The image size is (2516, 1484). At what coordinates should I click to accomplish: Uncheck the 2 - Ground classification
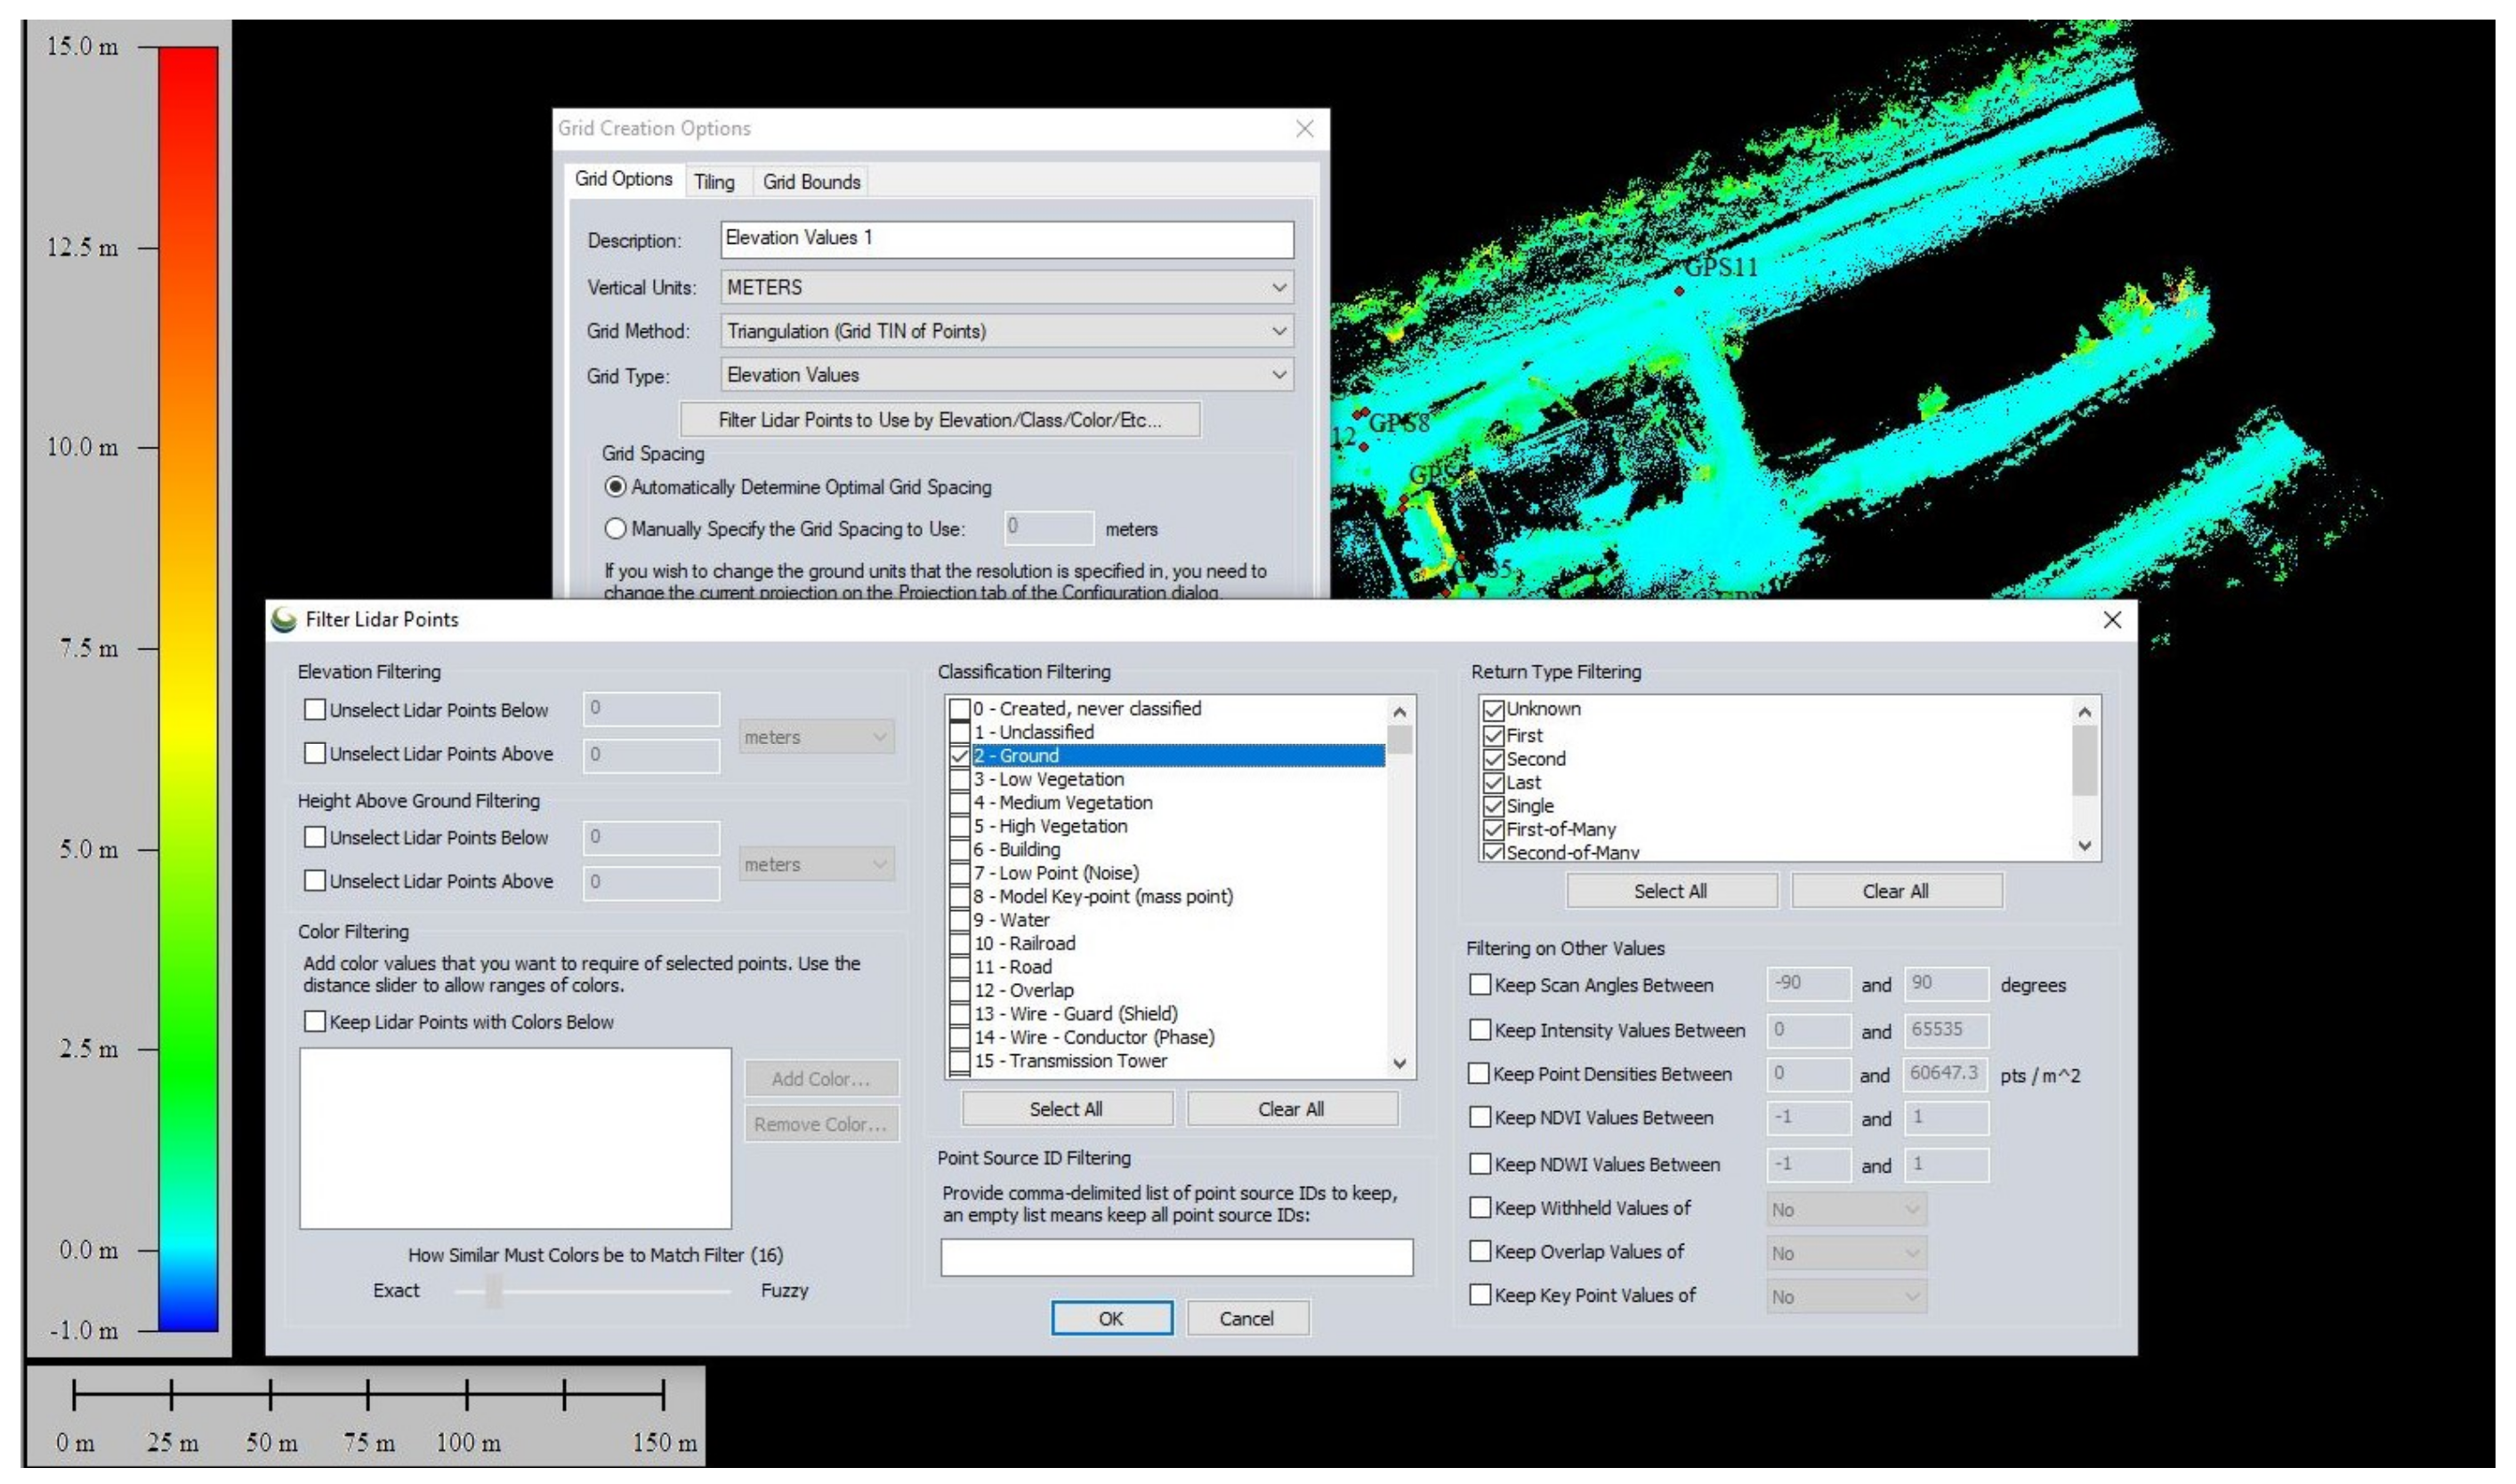click(959, 756)
